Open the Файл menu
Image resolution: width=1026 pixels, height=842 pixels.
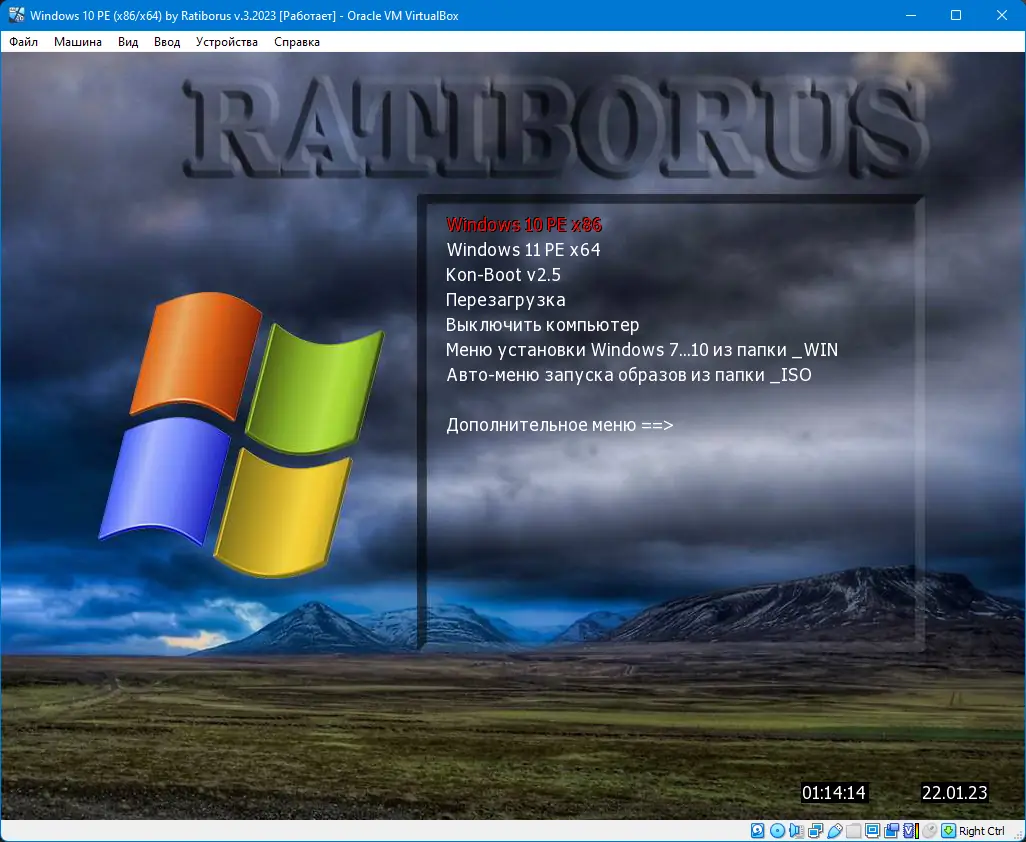(x=24, y=42)
